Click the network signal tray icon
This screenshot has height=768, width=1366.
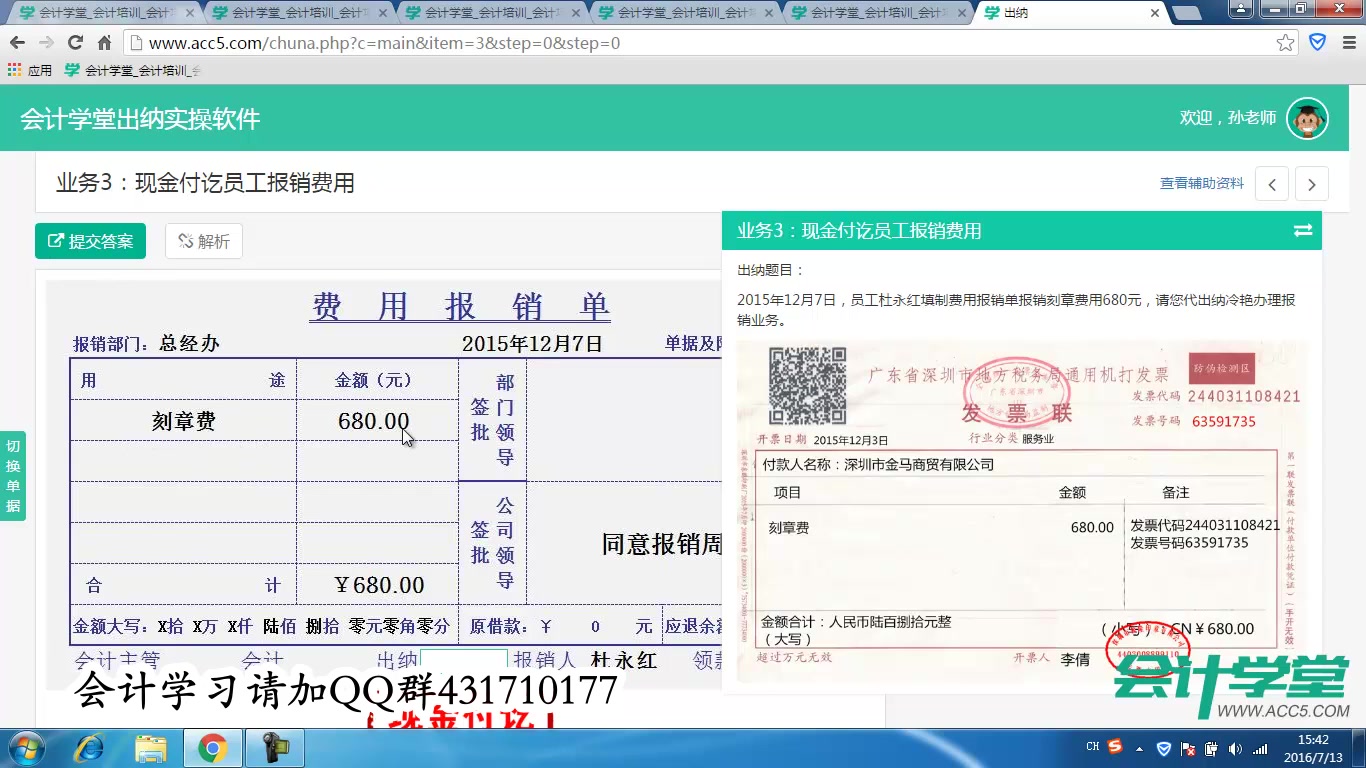point(1260,748)
